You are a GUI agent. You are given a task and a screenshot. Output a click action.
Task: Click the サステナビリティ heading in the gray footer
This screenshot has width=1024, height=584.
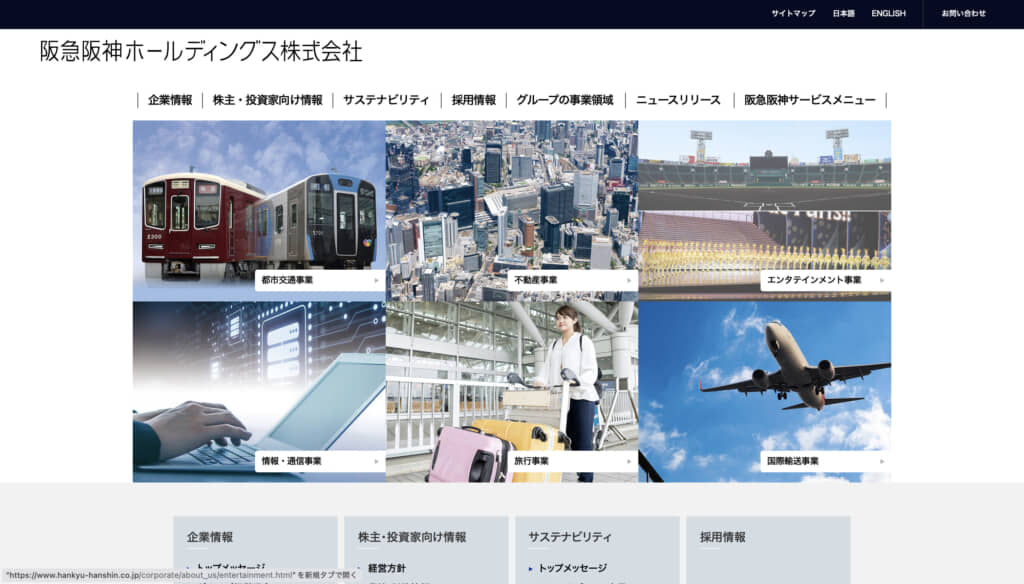[x=569, y=537]
